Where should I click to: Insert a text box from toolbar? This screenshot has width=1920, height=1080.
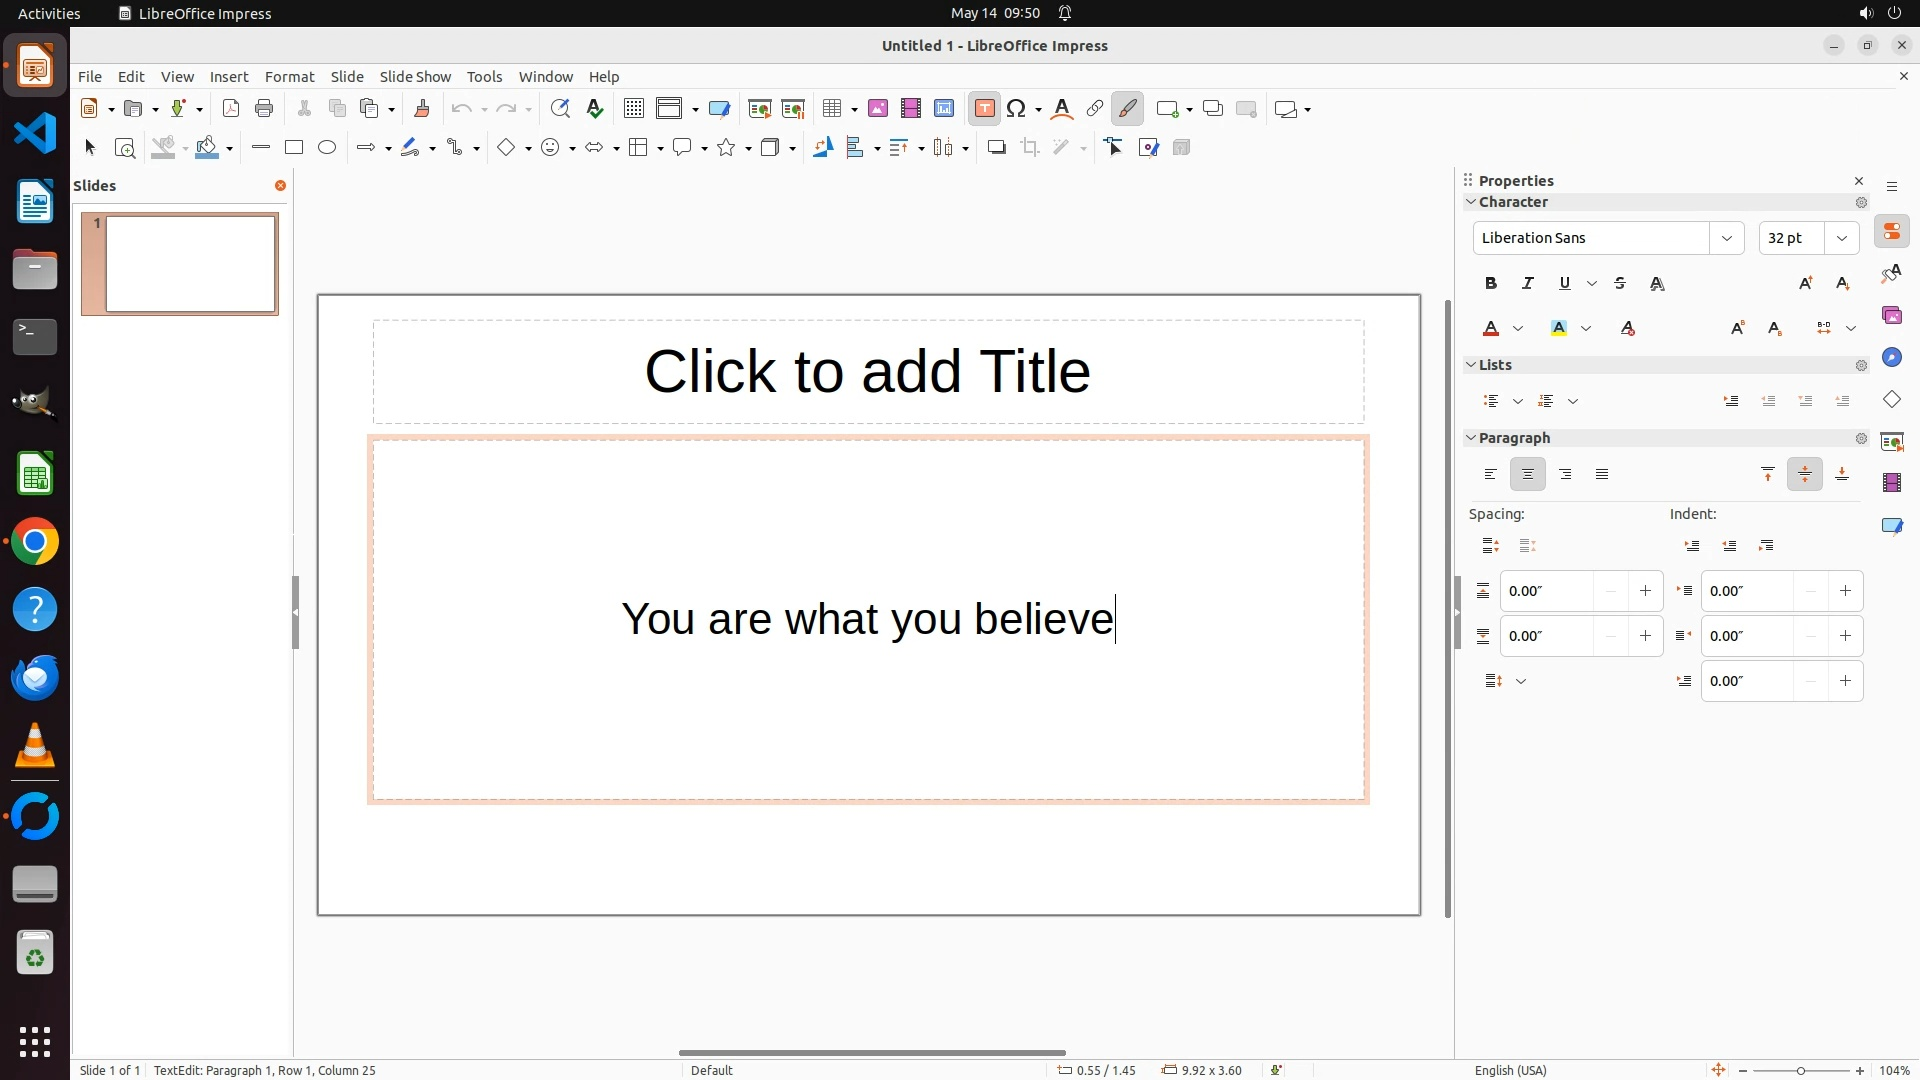[984, 109]
